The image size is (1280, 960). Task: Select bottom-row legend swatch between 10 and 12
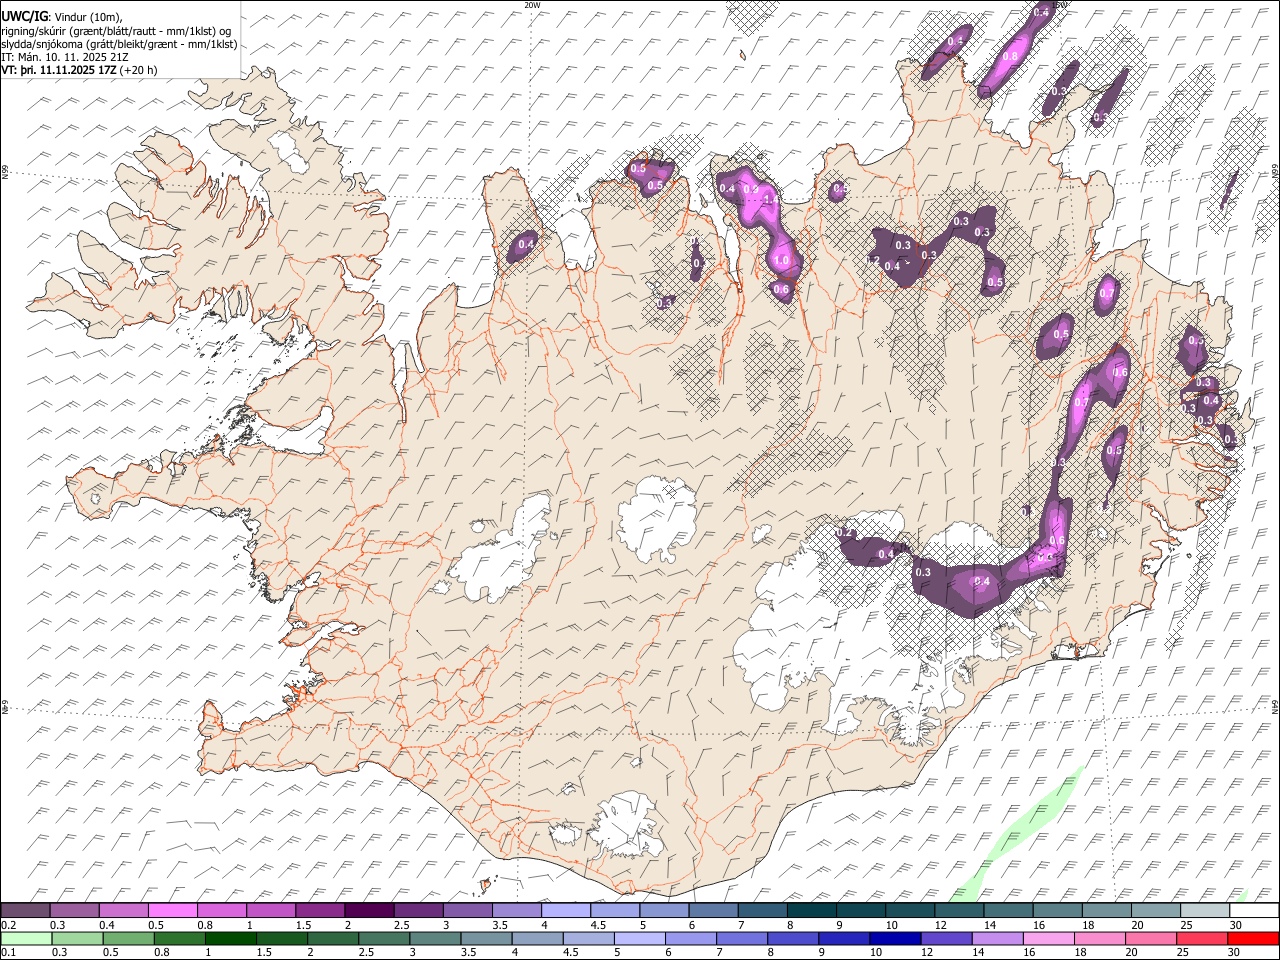pos(895,938)
